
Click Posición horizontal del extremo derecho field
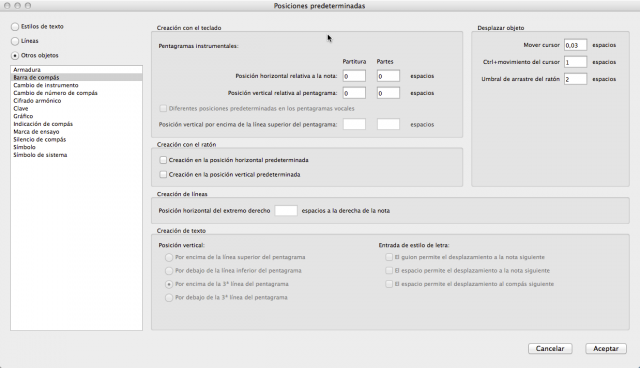click(x=286, y=211)
